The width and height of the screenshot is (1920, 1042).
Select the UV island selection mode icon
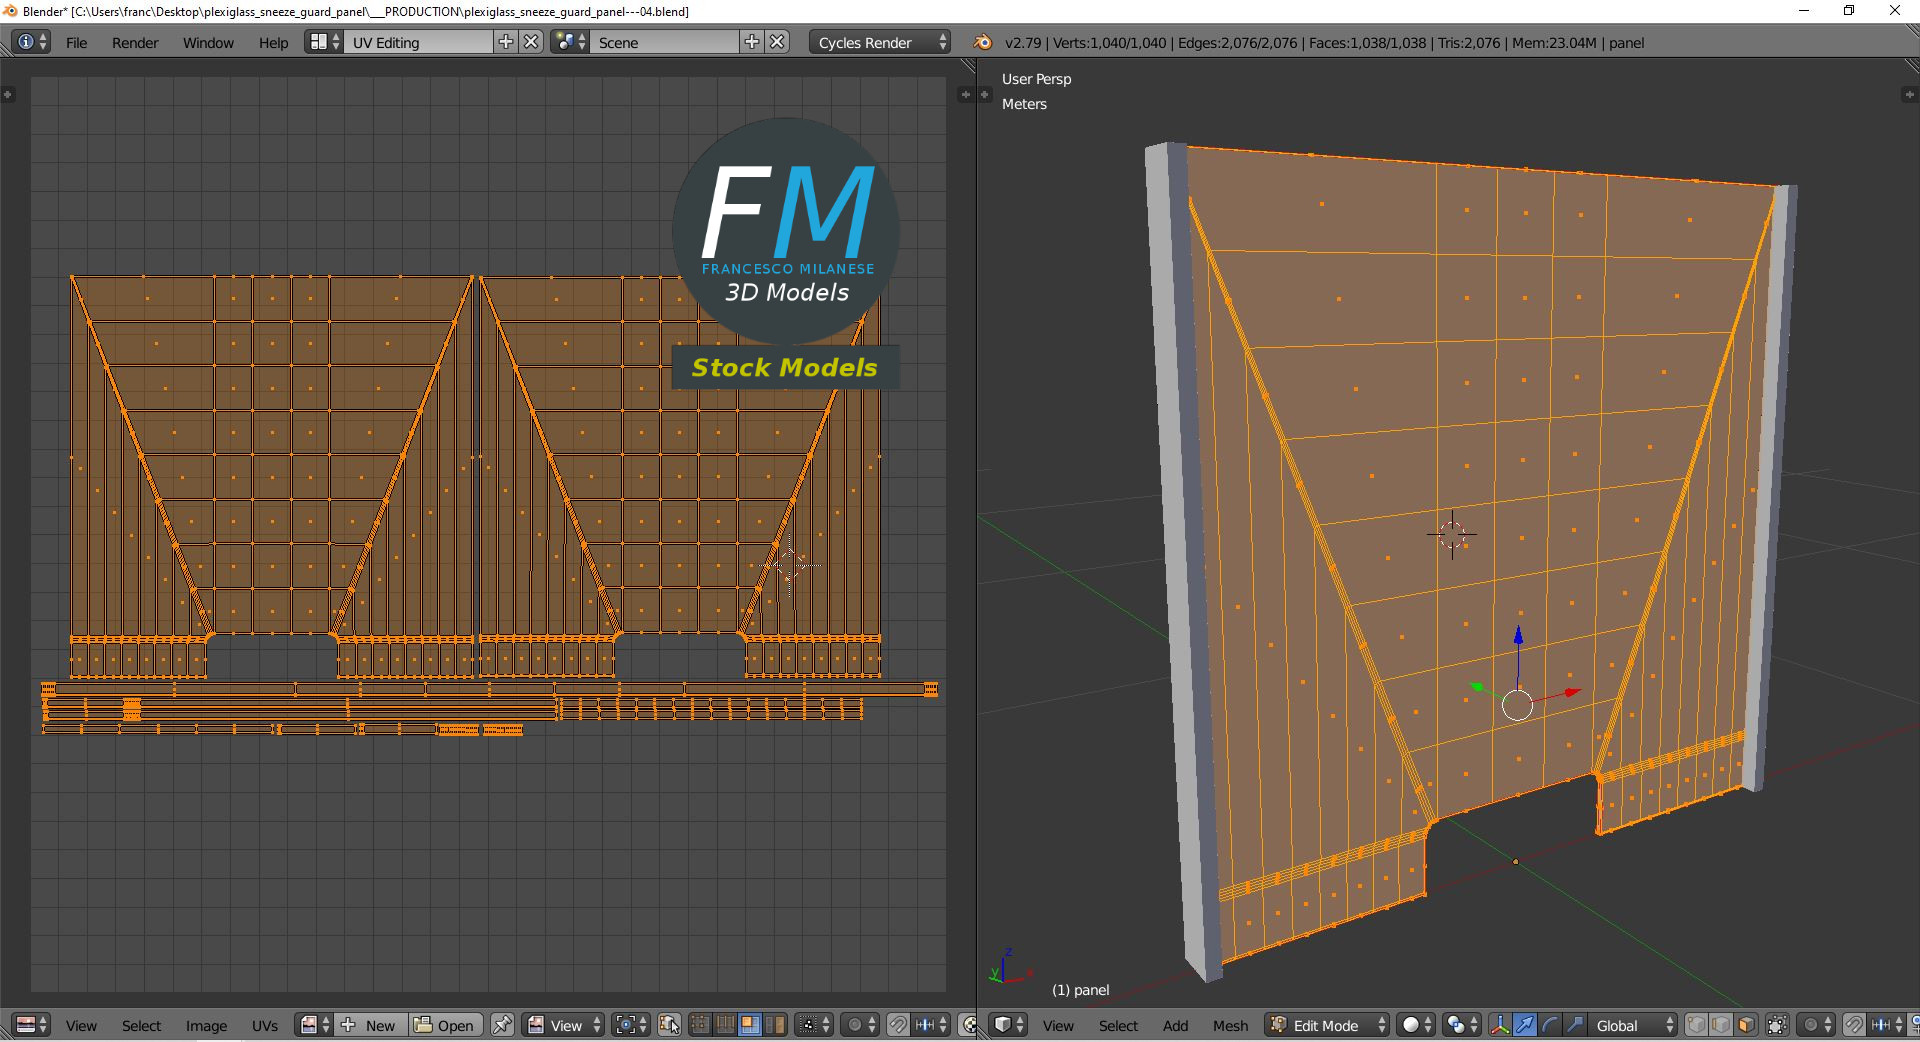774,1025
